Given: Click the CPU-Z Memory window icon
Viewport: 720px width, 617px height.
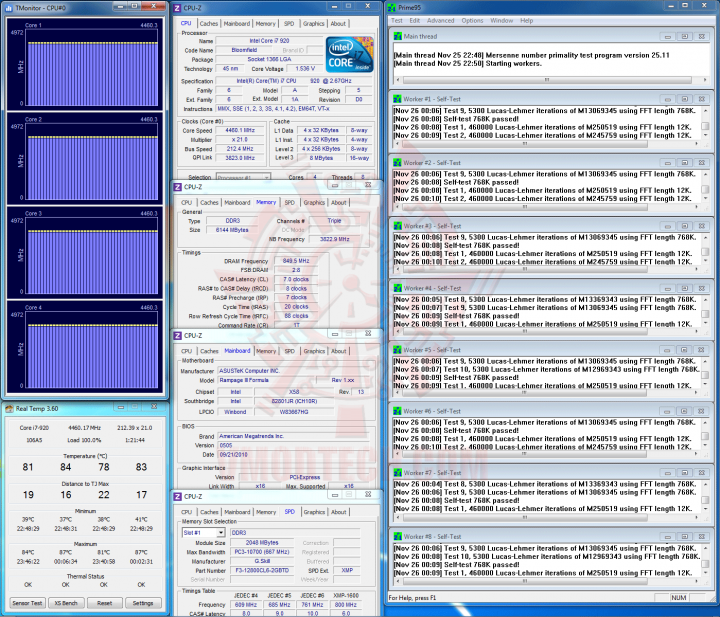Looking at the screenshot, I should (178, 187).
